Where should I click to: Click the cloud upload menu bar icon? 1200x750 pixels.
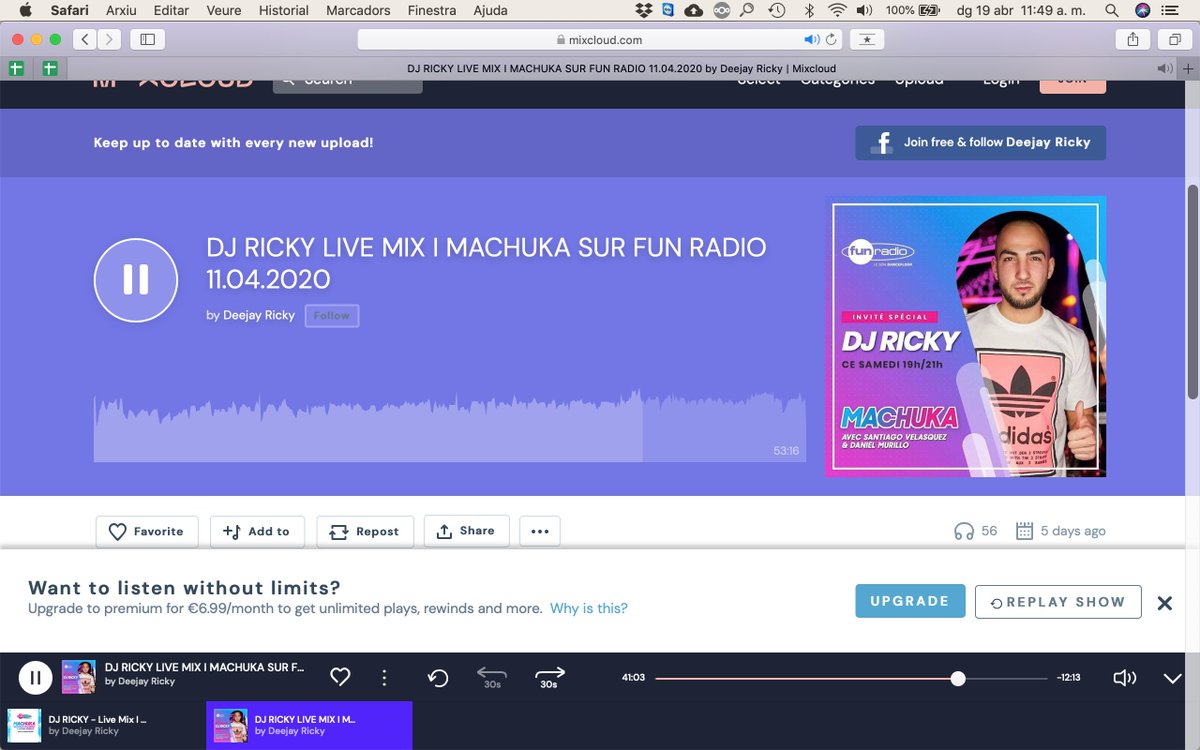coord(694,10)
